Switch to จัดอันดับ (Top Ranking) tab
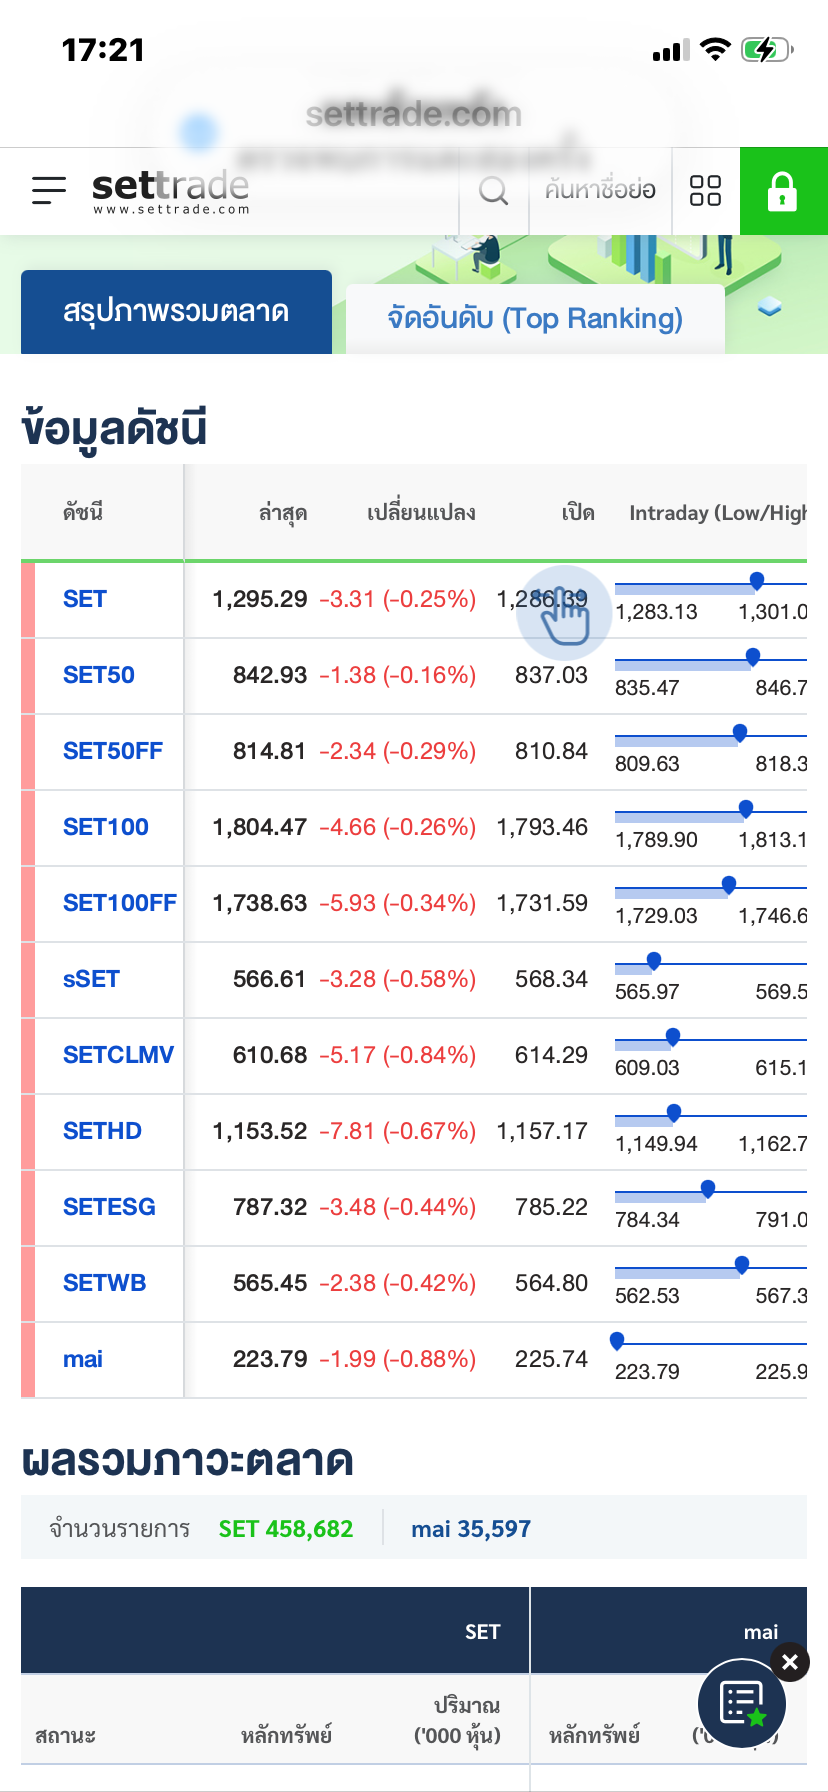 (535, 319)
